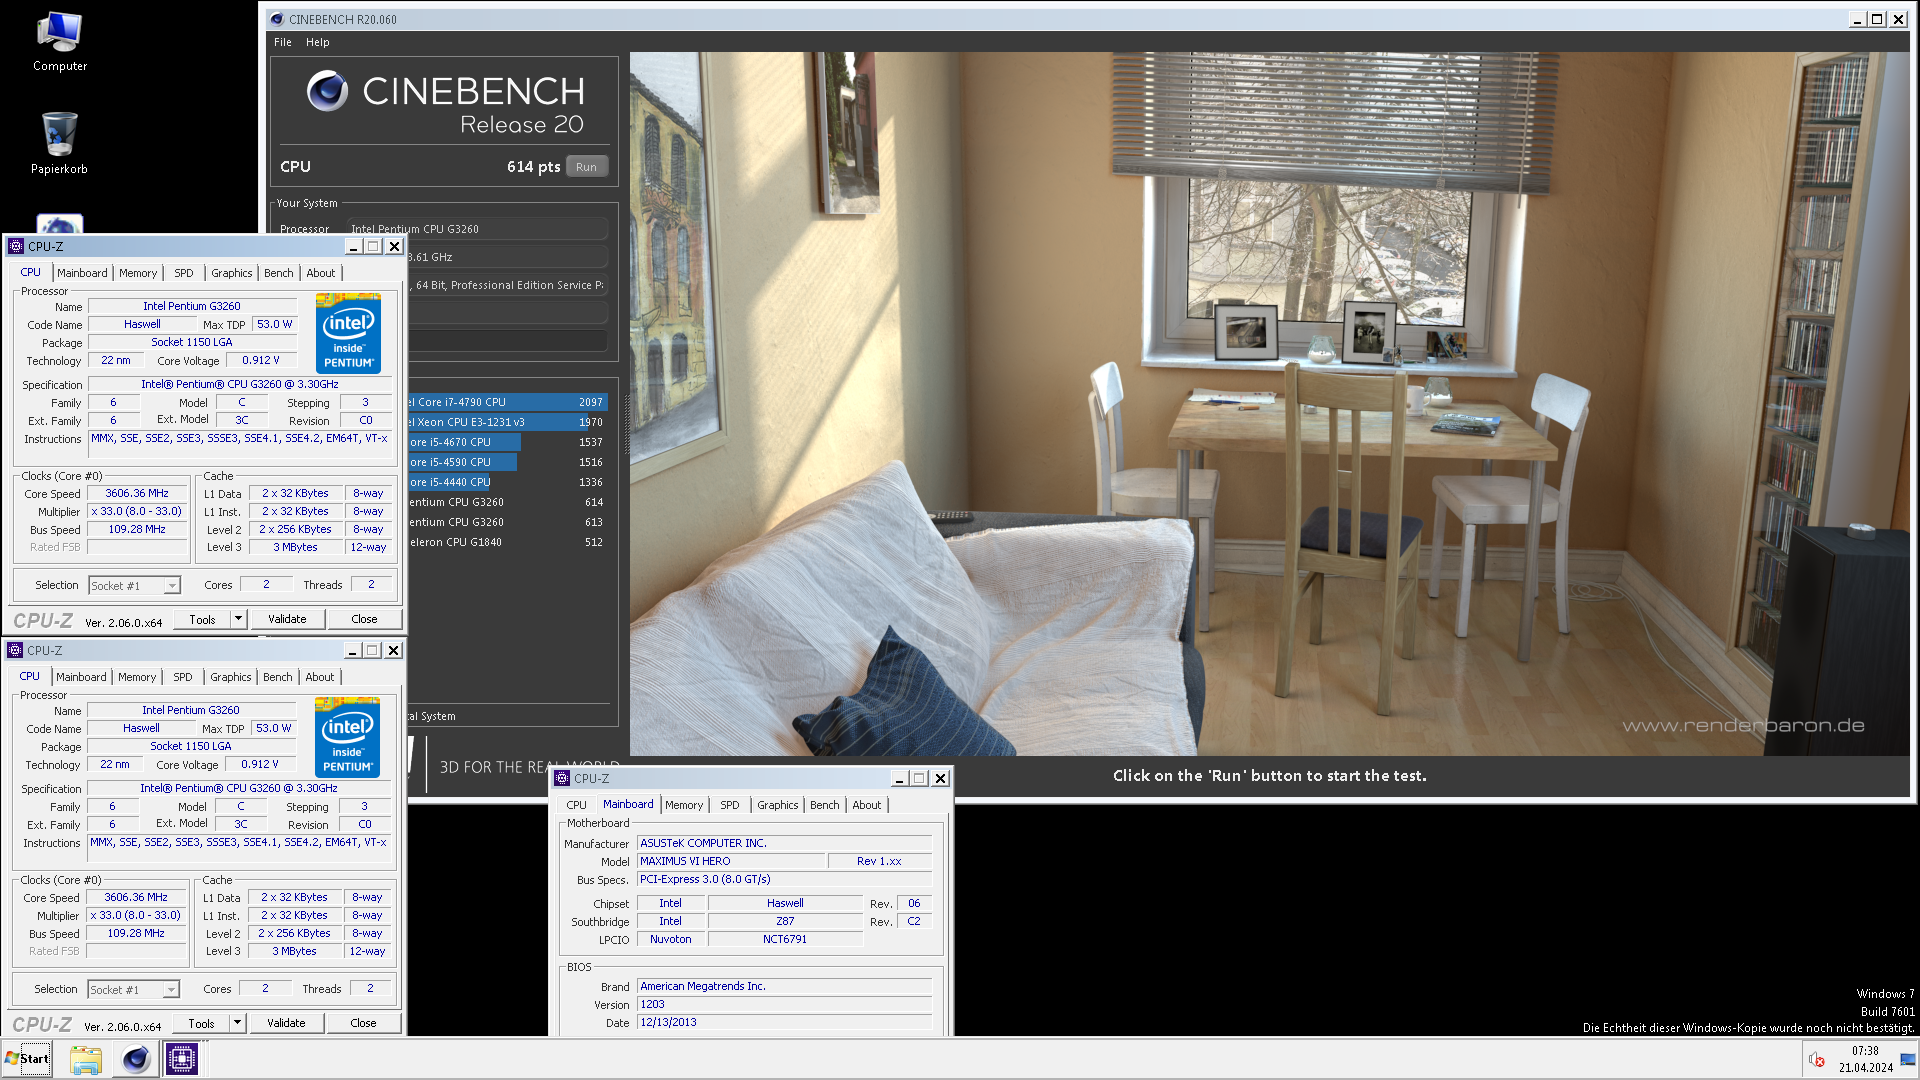Expand Tools dropdown arrow in upper CPU-Z
Viewport: 1920px width, 1080px height.
coord(238,619)
